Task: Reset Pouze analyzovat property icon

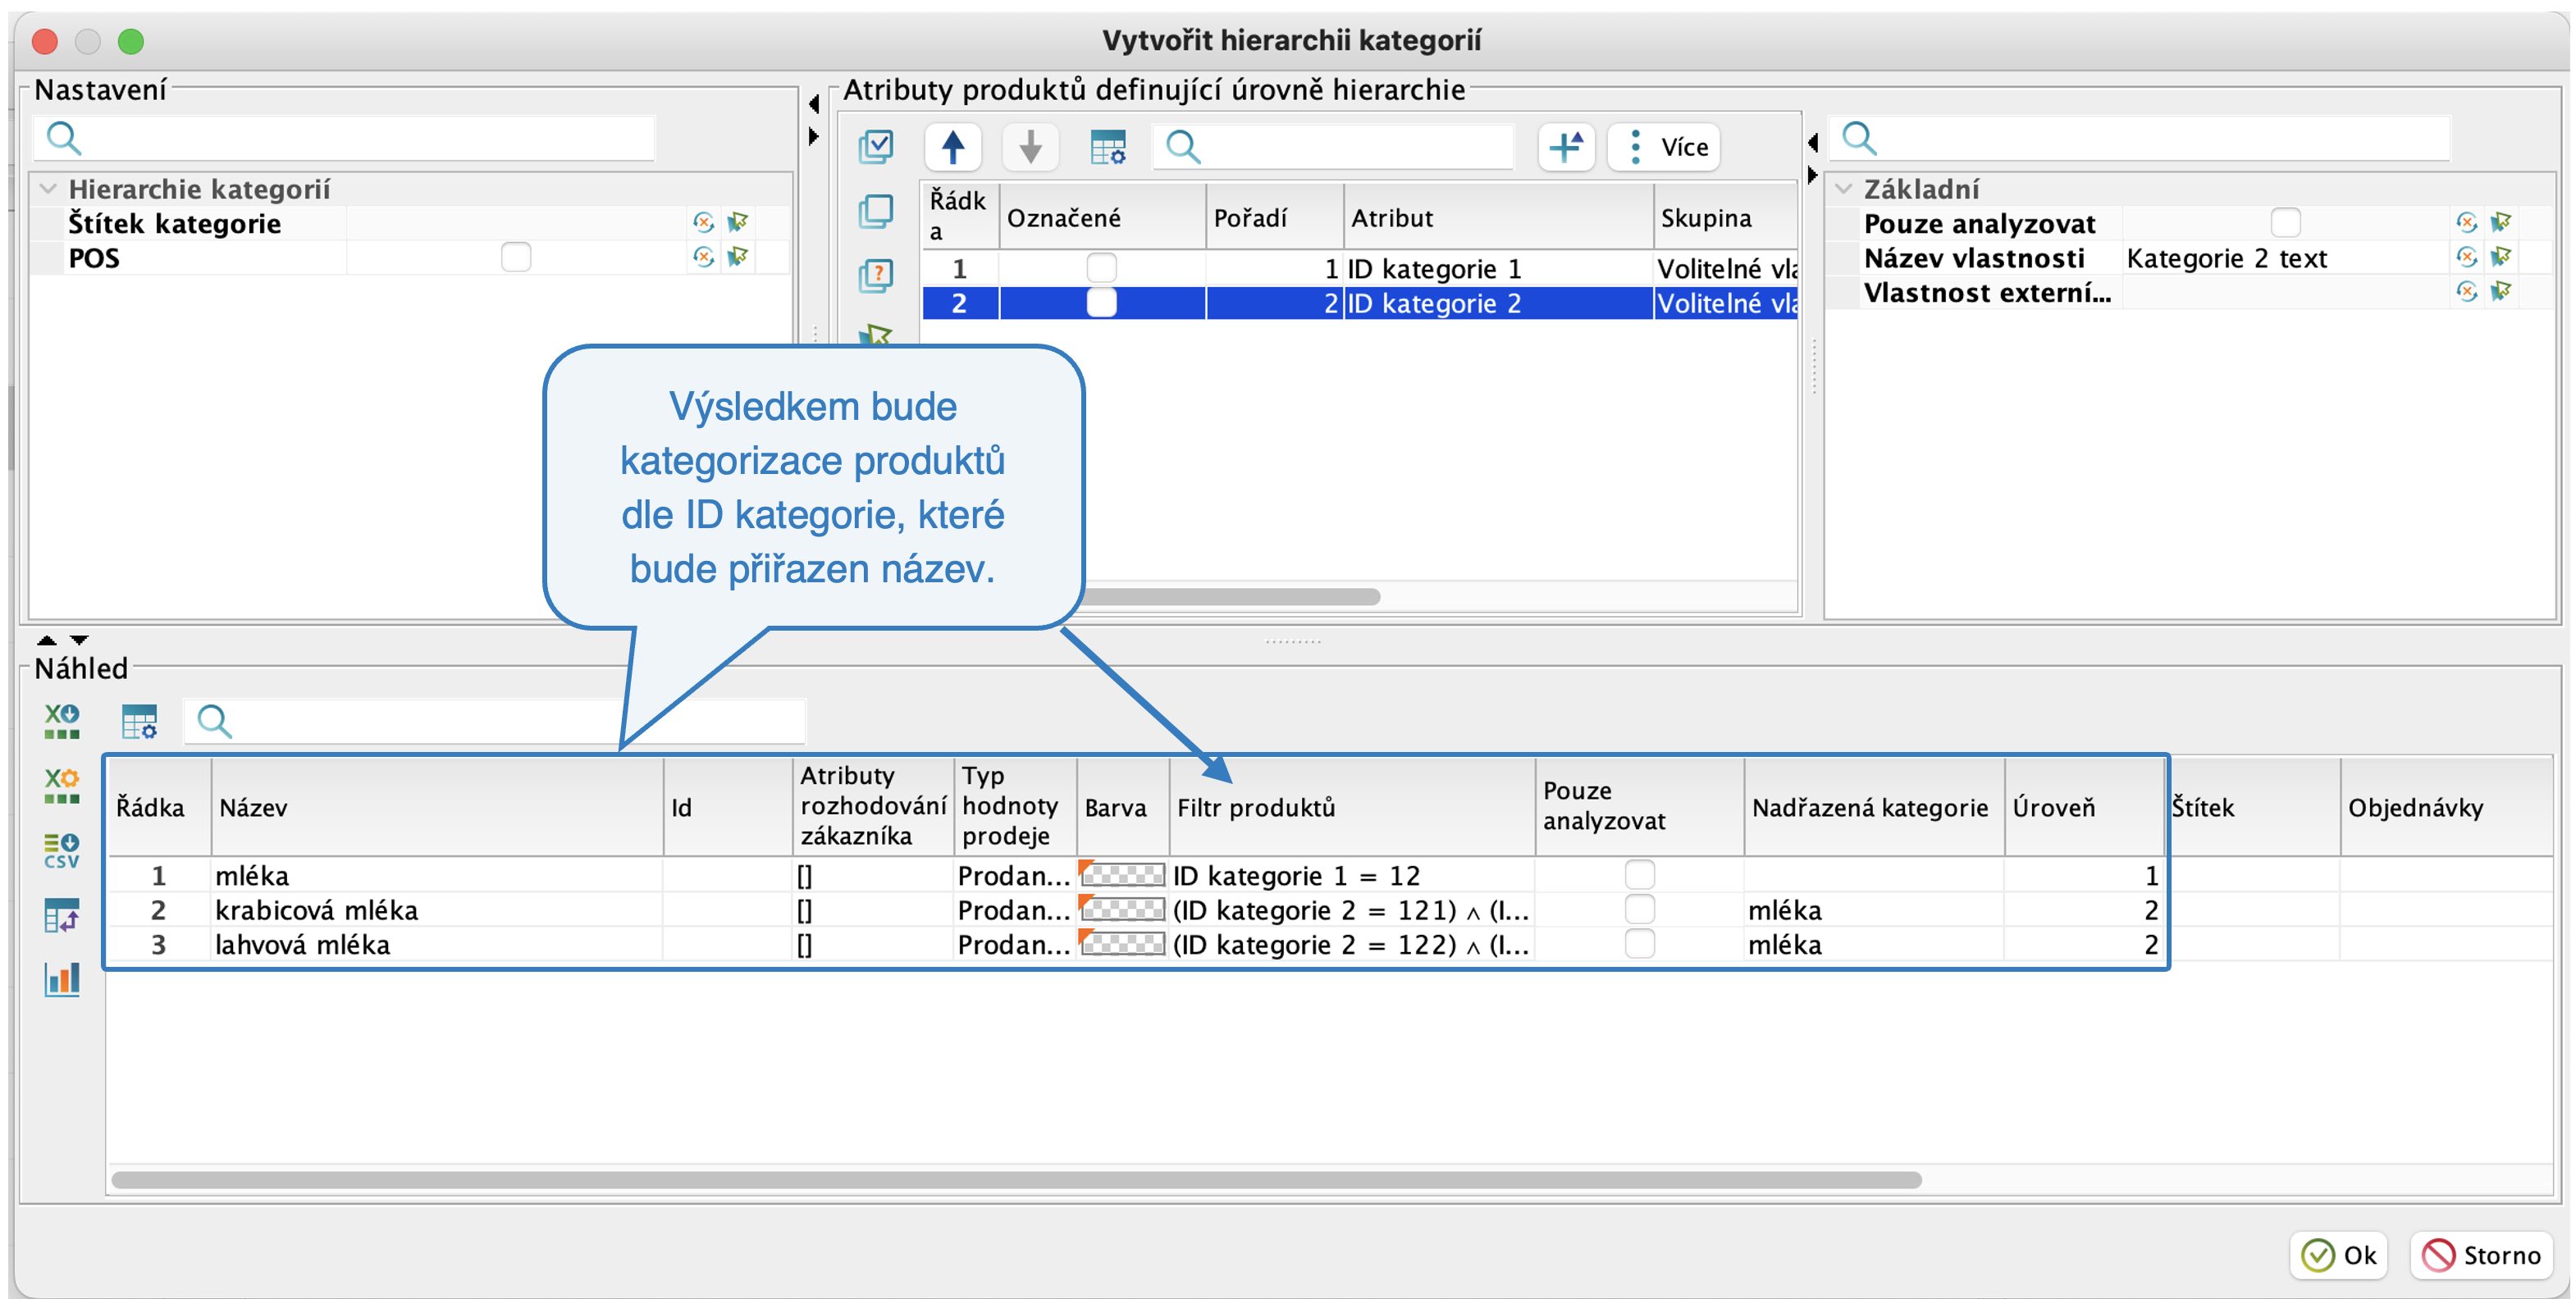Action: tap(2467, 222)
